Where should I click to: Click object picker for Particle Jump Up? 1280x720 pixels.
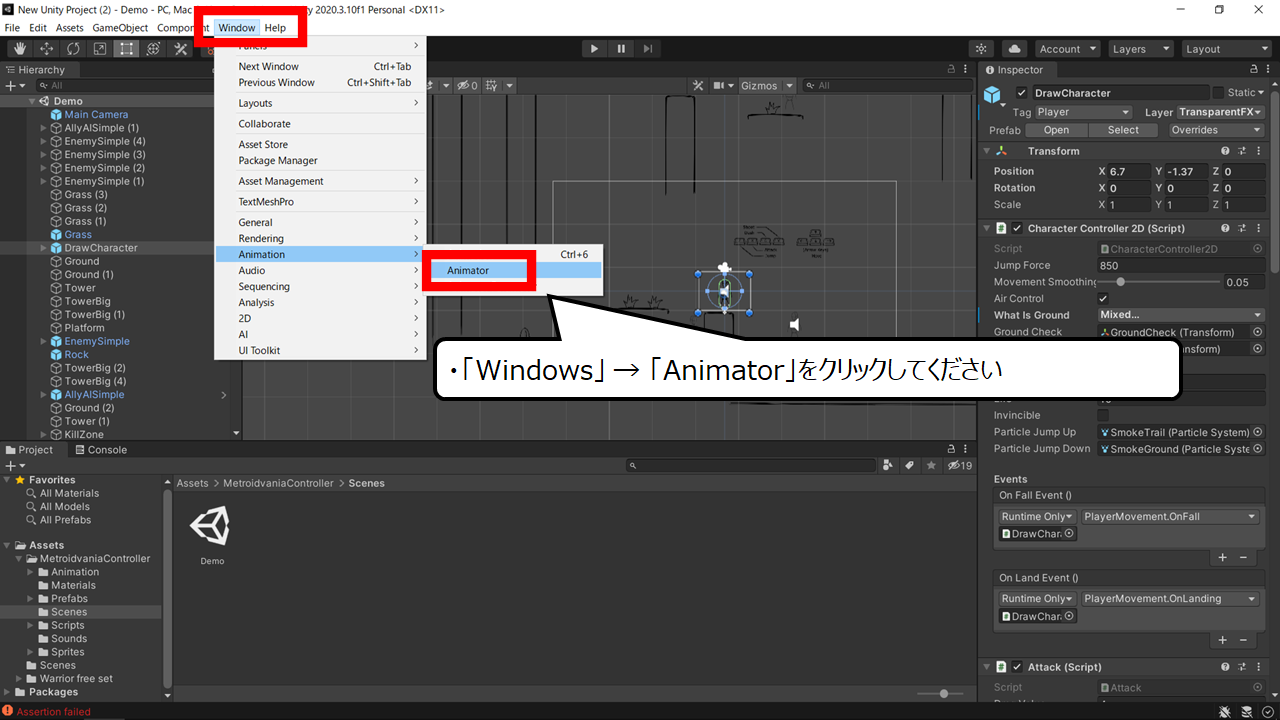click(1257, 432)
